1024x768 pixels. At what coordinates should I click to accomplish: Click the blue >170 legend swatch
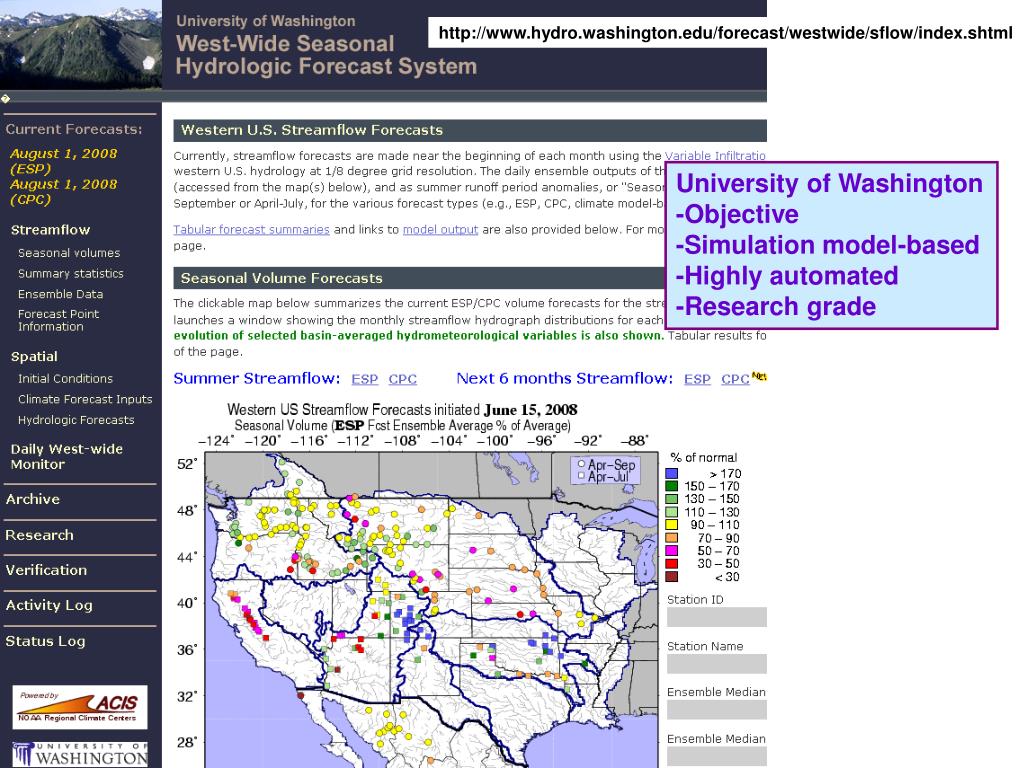(x=671, y=473)
